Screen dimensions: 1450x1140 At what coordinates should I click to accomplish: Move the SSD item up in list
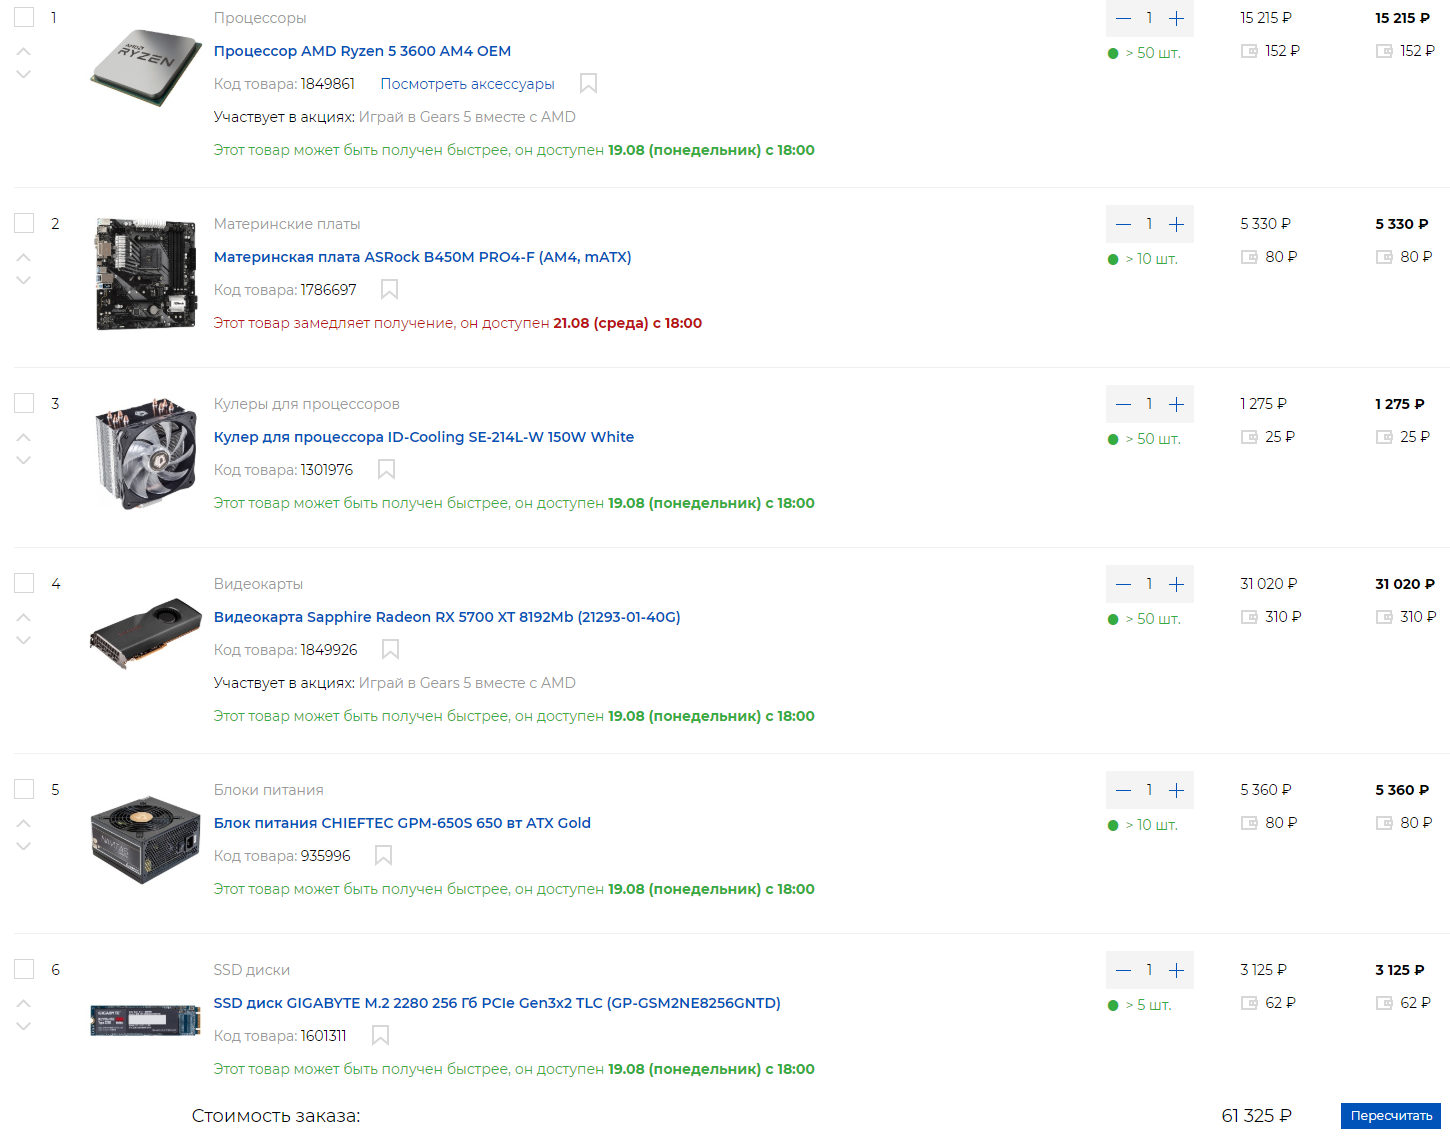(24, 1003)
